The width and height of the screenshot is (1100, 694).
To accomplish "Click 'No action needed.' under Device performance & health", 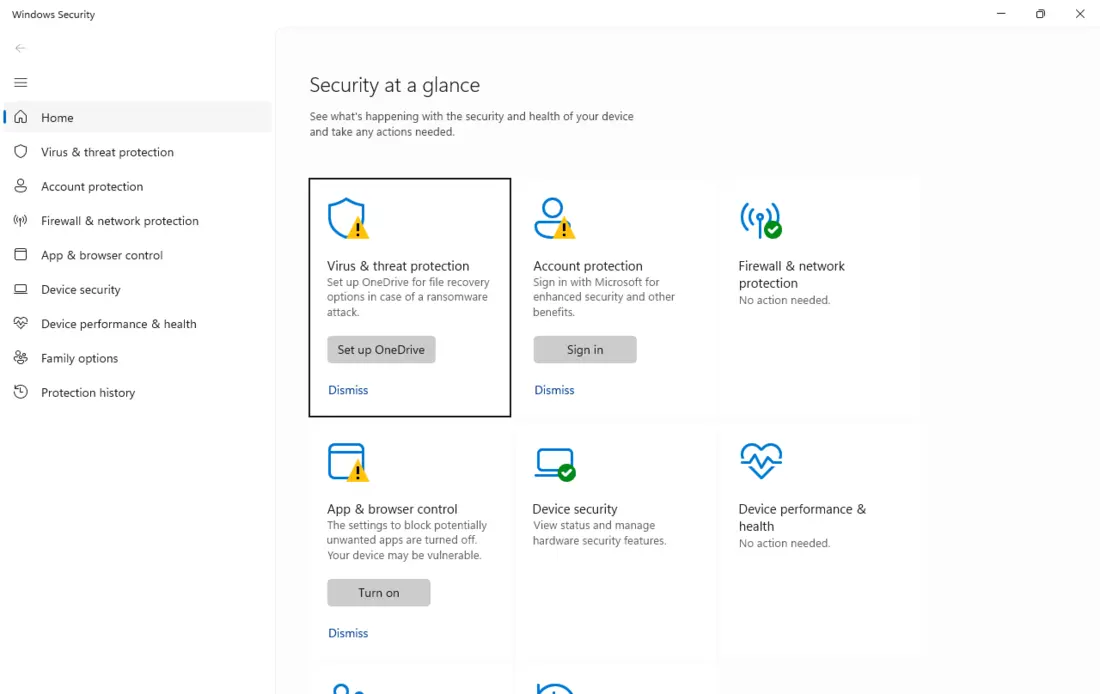I will click(784, 543).
